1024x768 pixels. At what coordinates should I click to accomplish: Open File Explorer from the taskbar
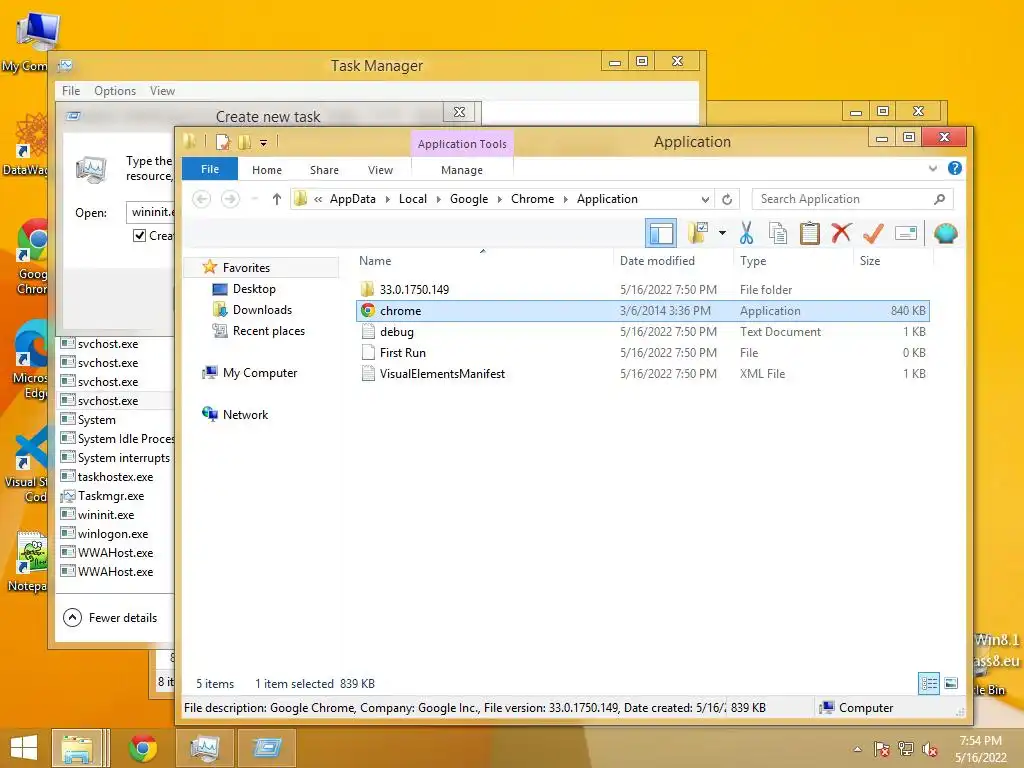point(77,748)
